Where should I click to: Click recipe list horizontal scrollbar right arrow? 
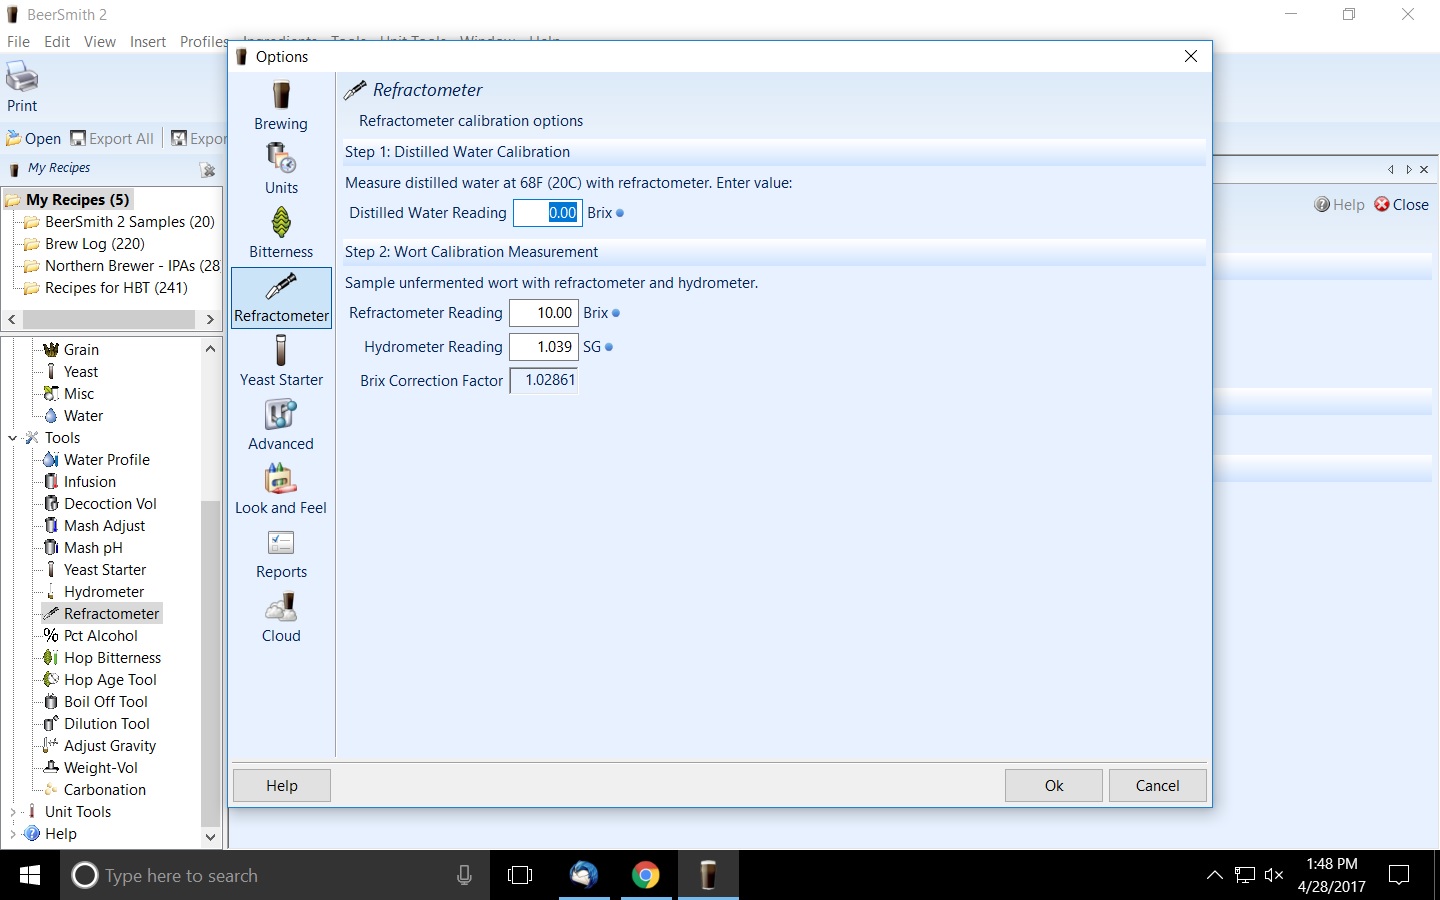pyautogui.click(x=210, y=320)
